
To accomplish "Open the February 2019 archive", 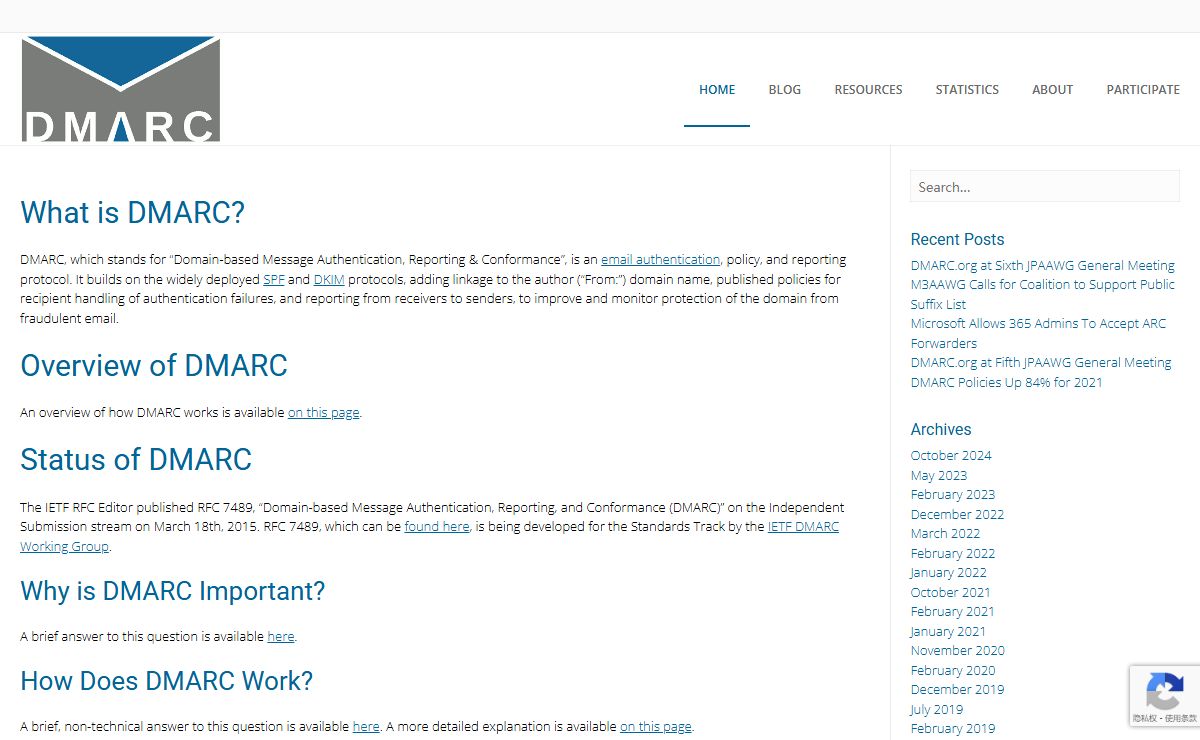I will 953,728.
